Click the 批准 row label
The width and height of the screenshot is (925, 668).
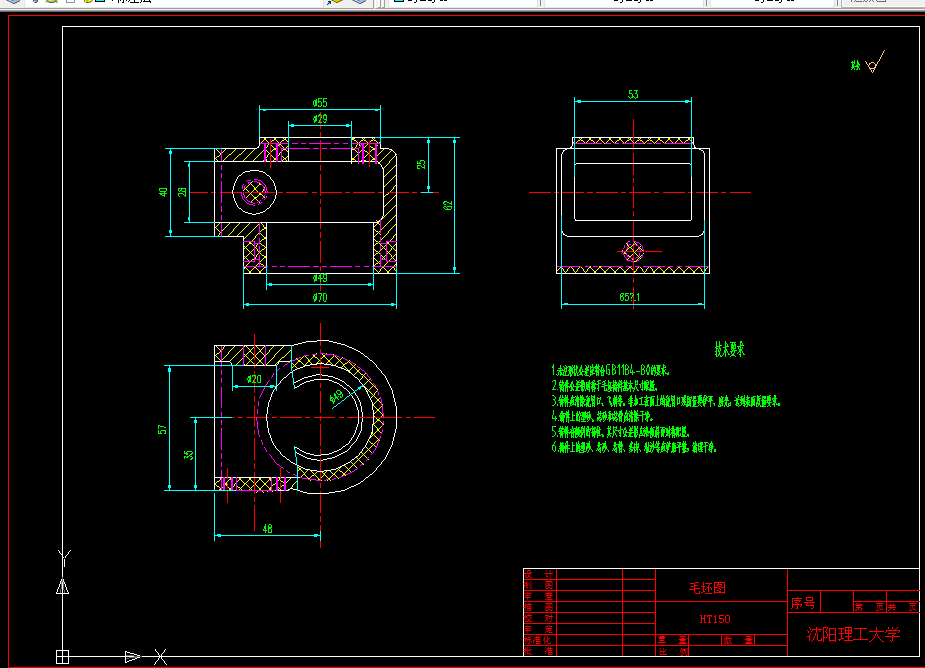539,651
